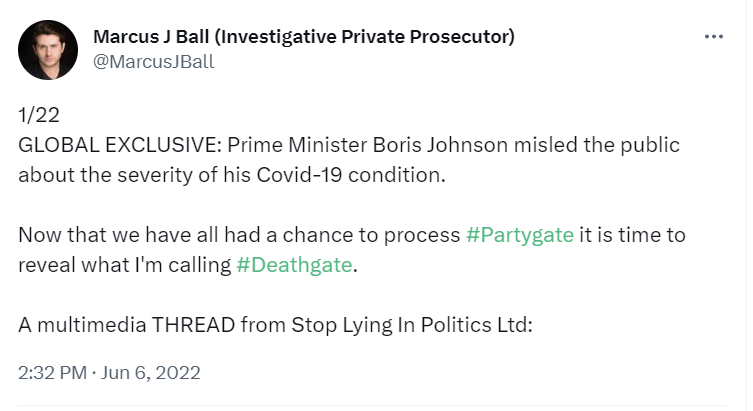Click the name Boris Johnson in tweet

[x=430, y=144]
